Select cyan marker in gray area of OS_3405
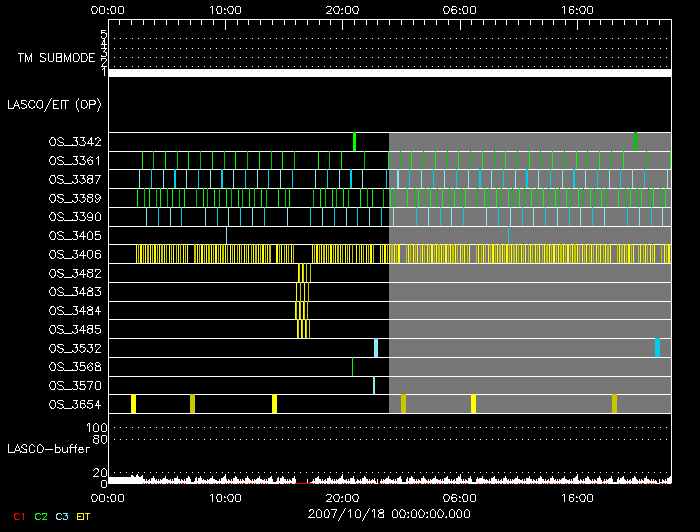 508,235
